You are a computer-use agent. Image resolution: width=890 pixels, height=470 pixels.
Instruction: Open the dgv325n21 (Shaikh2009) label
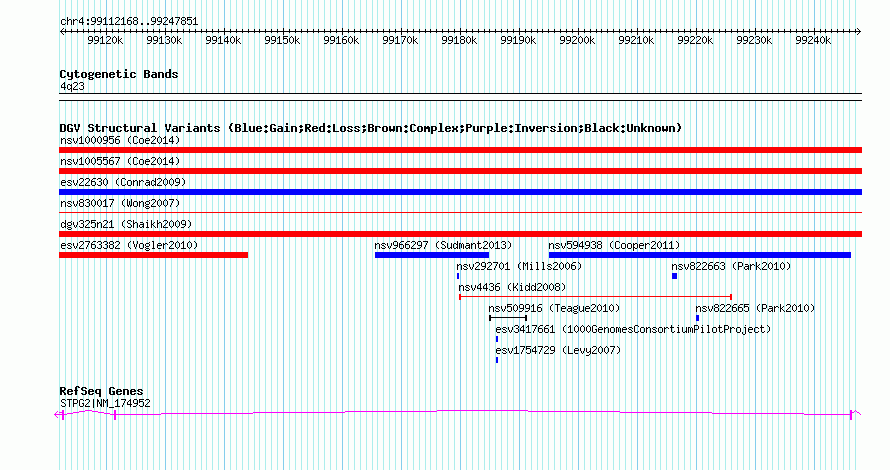coord(126,224)
